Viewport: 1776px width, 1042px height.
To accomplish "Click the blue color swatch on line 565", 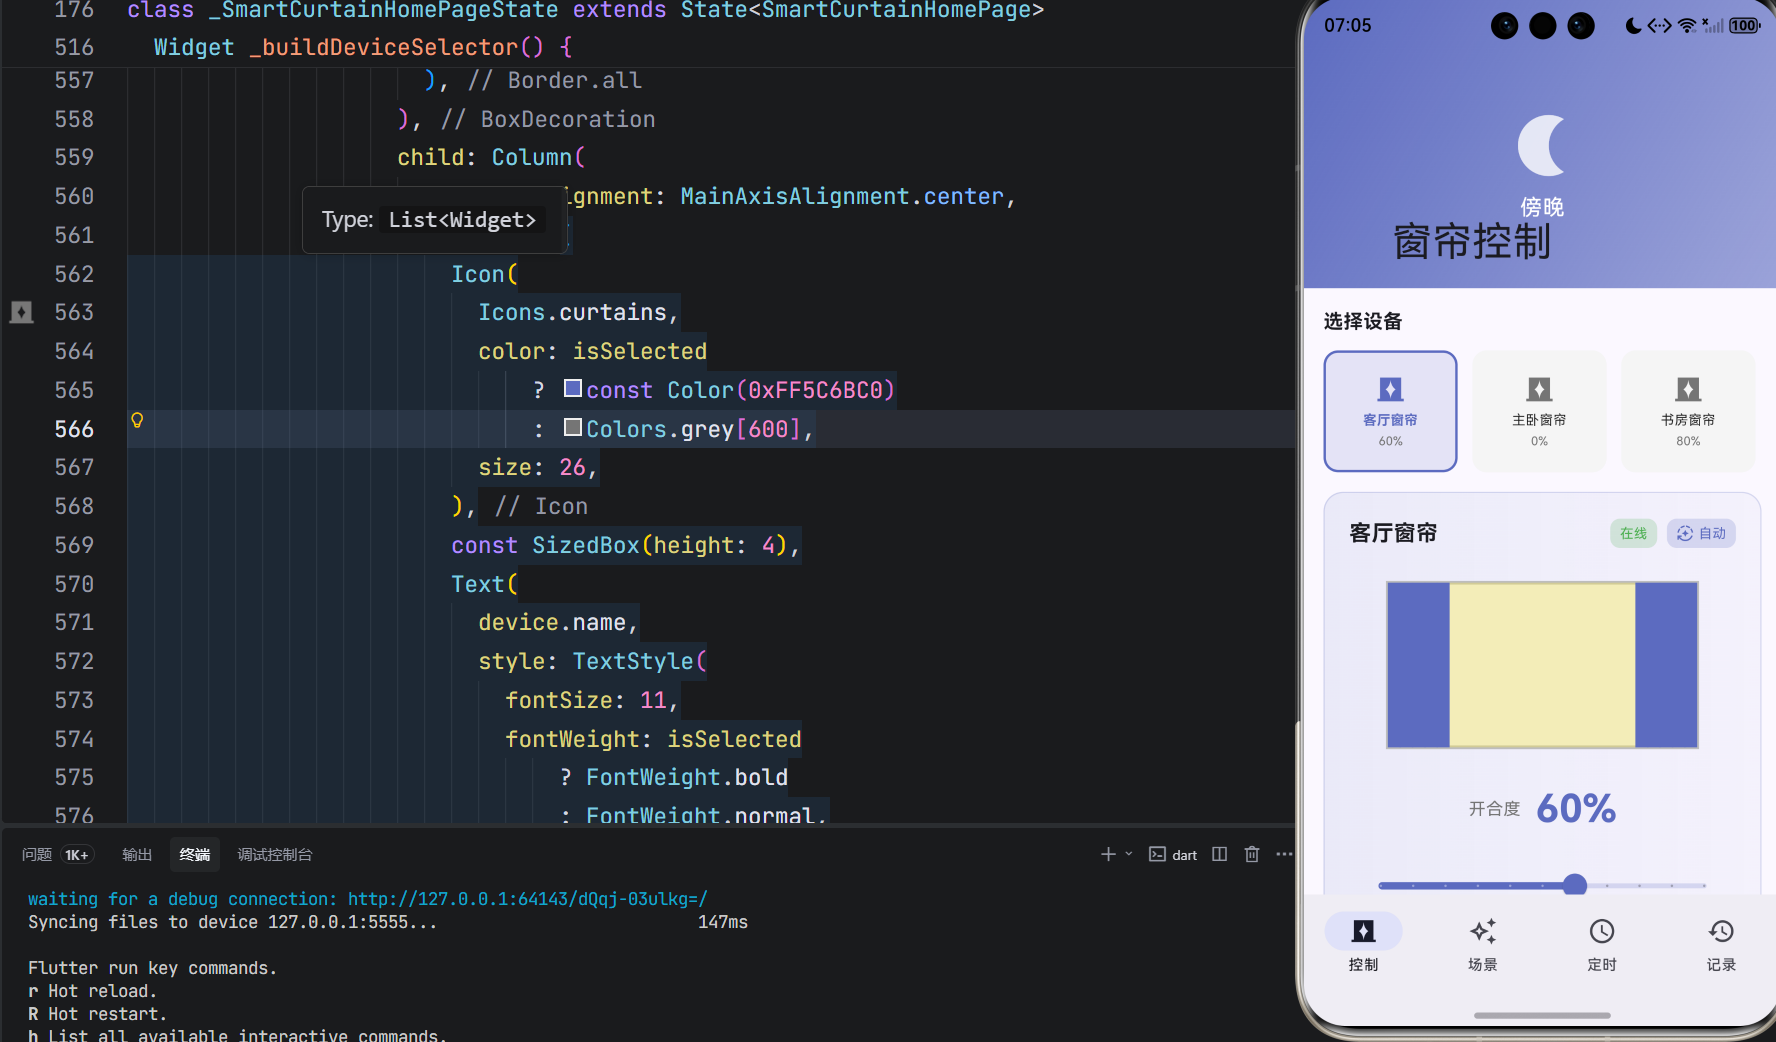I will (x=573, y=388).
